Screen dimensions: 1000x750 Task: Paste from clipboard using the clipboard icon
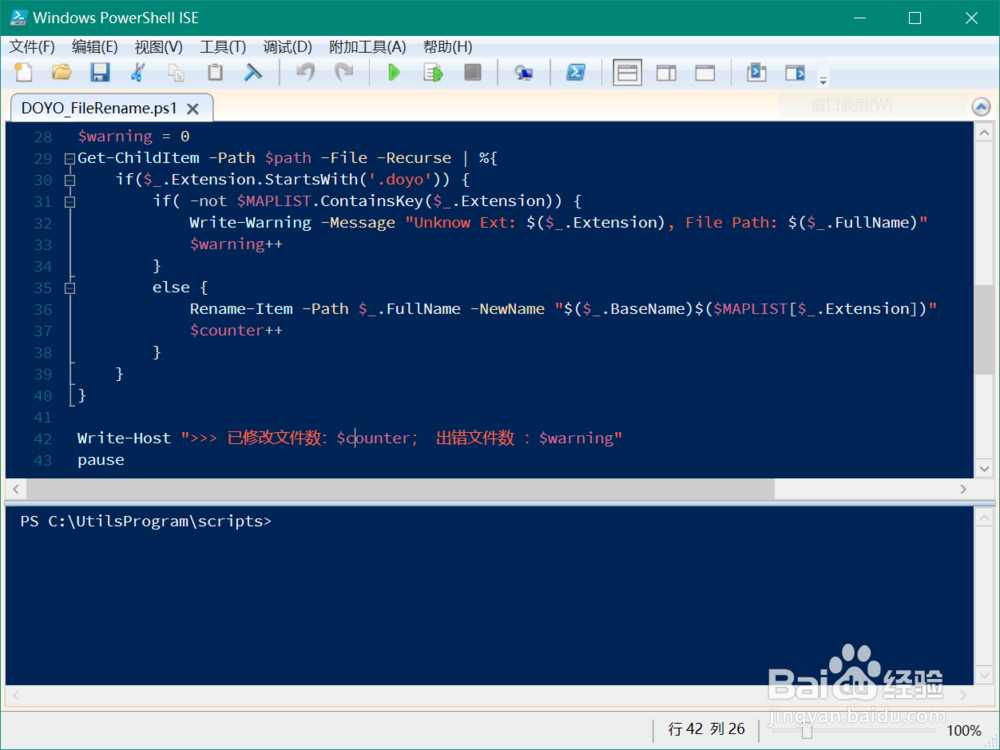click(x=216, y=73)
